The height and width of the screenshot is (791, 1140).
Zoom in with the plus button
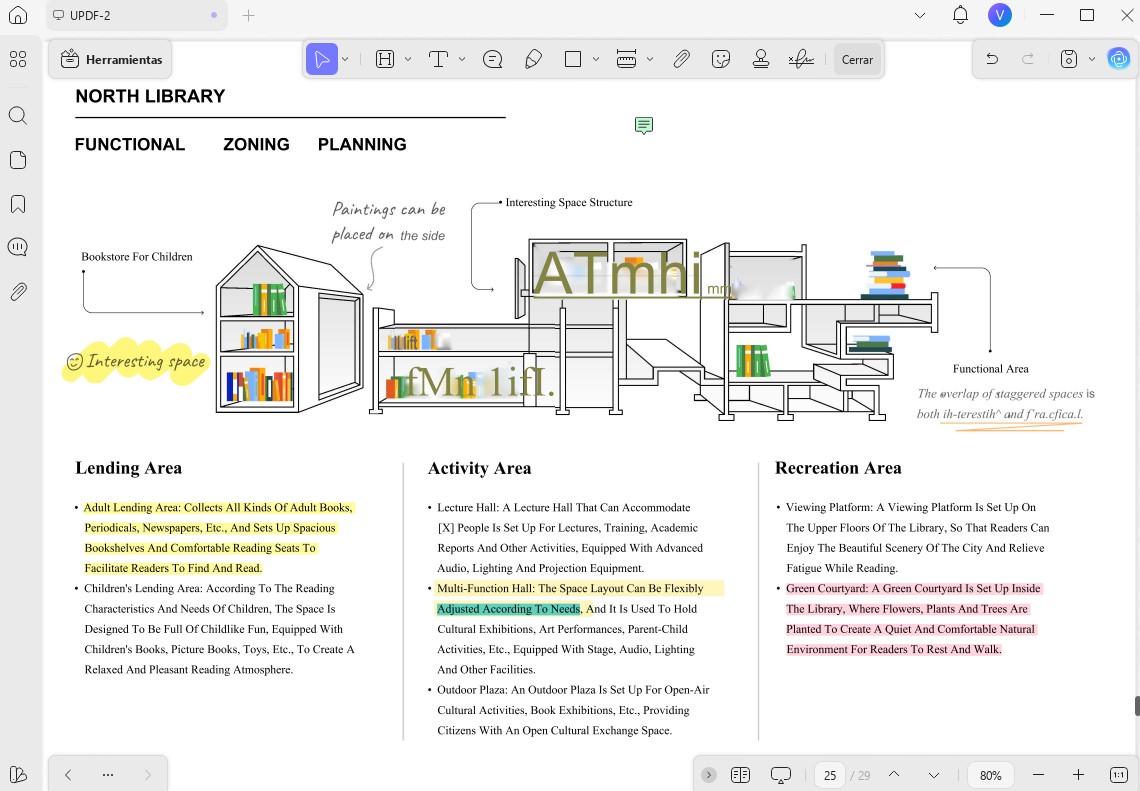click(x=1078, y=775)
